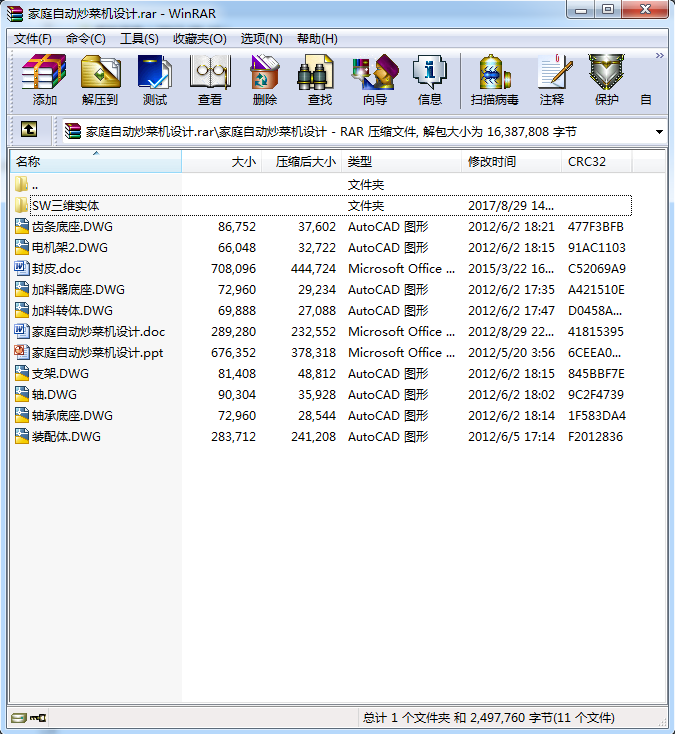The width and height of the screenshot is (675, 734).
Task: Click the 添加 (Add) toolbar icon
Action: point(44,80)
